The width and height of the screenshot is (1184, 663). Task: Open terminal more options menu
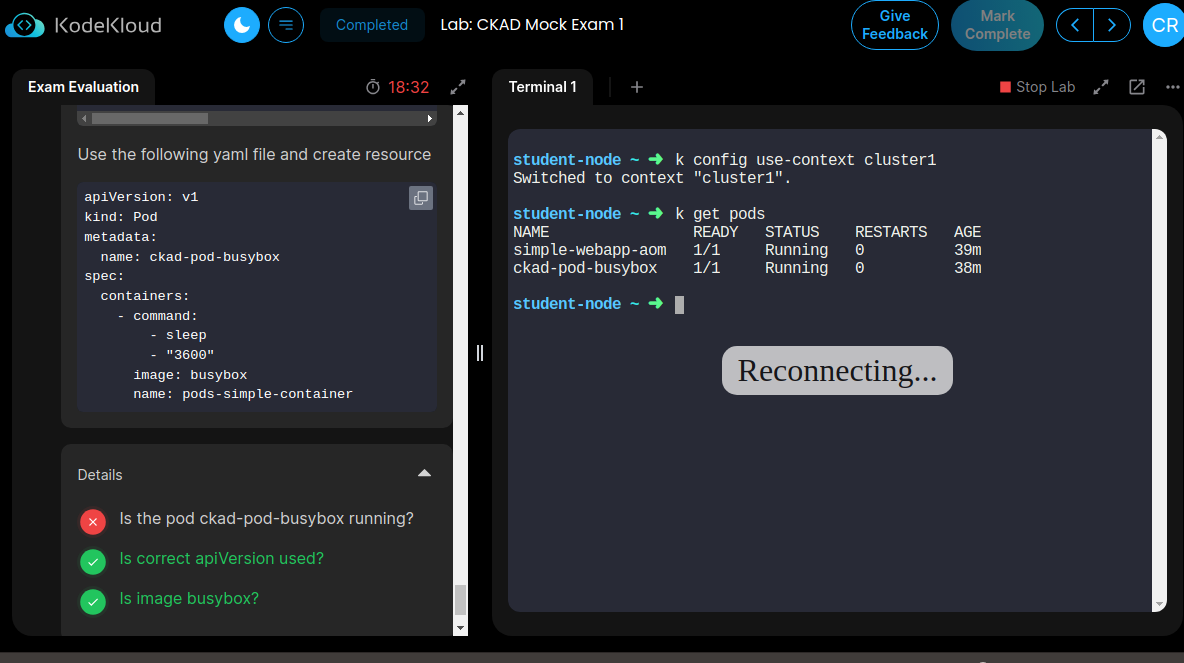point(1173,87)
